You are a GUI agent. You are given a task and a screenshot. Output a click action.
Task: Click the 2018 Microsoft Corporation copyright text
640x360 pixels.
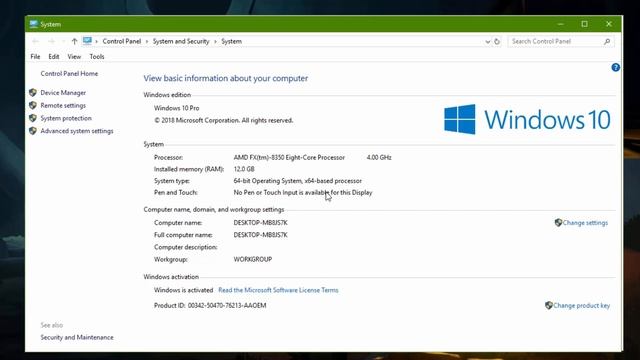coord(224,120)
